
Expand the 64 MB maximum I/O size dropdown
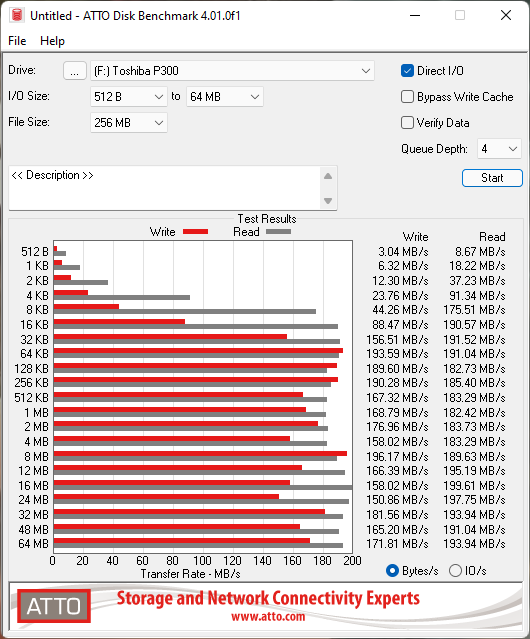(225, 97)
